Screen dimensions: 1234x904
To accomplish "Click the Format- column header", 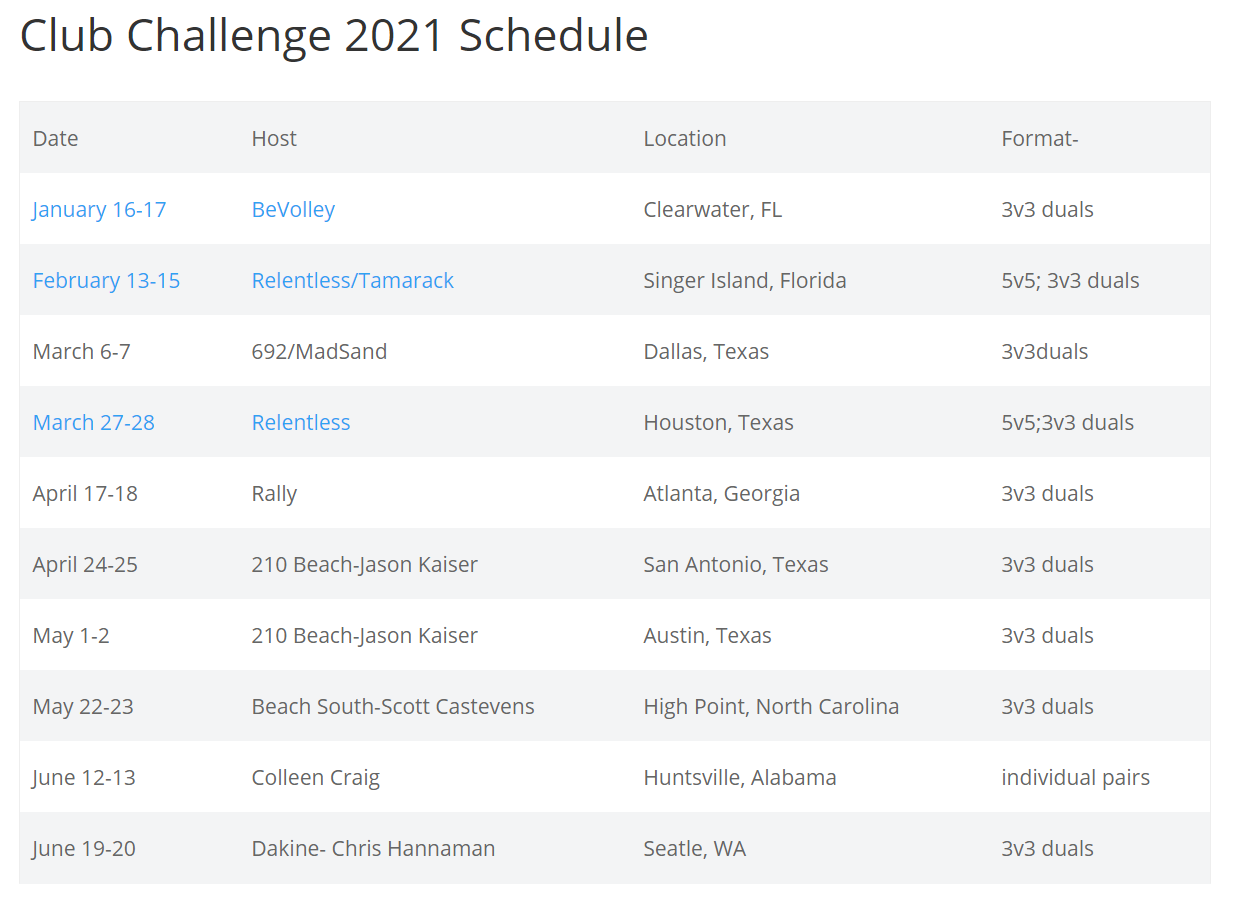I will point(1040,138).
